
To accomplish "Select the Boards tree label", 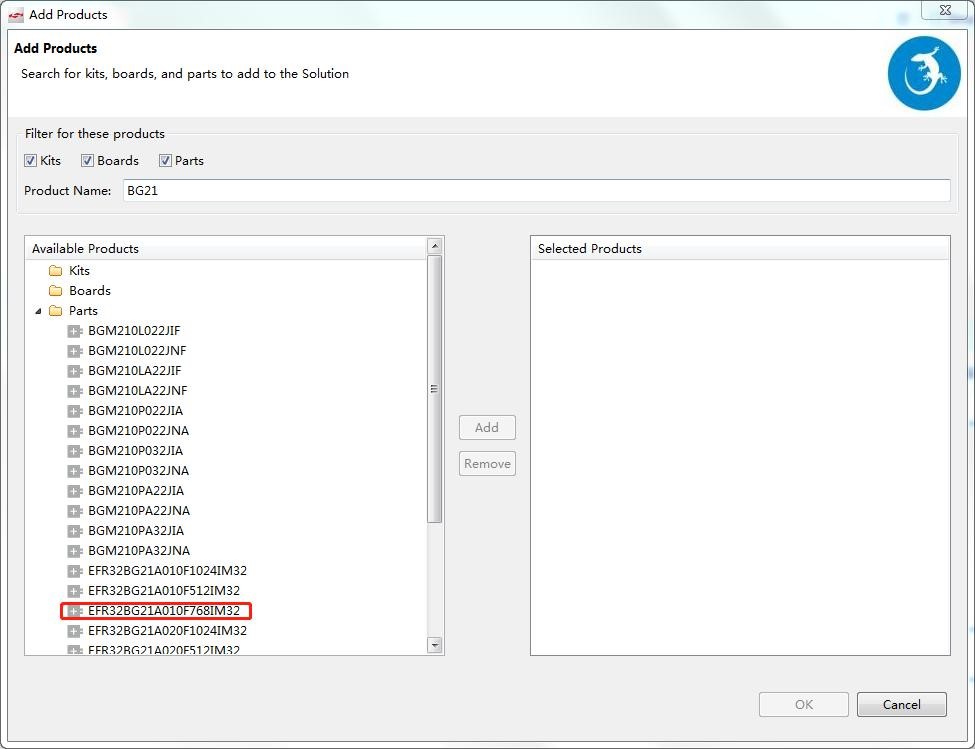I will [90, 290].
